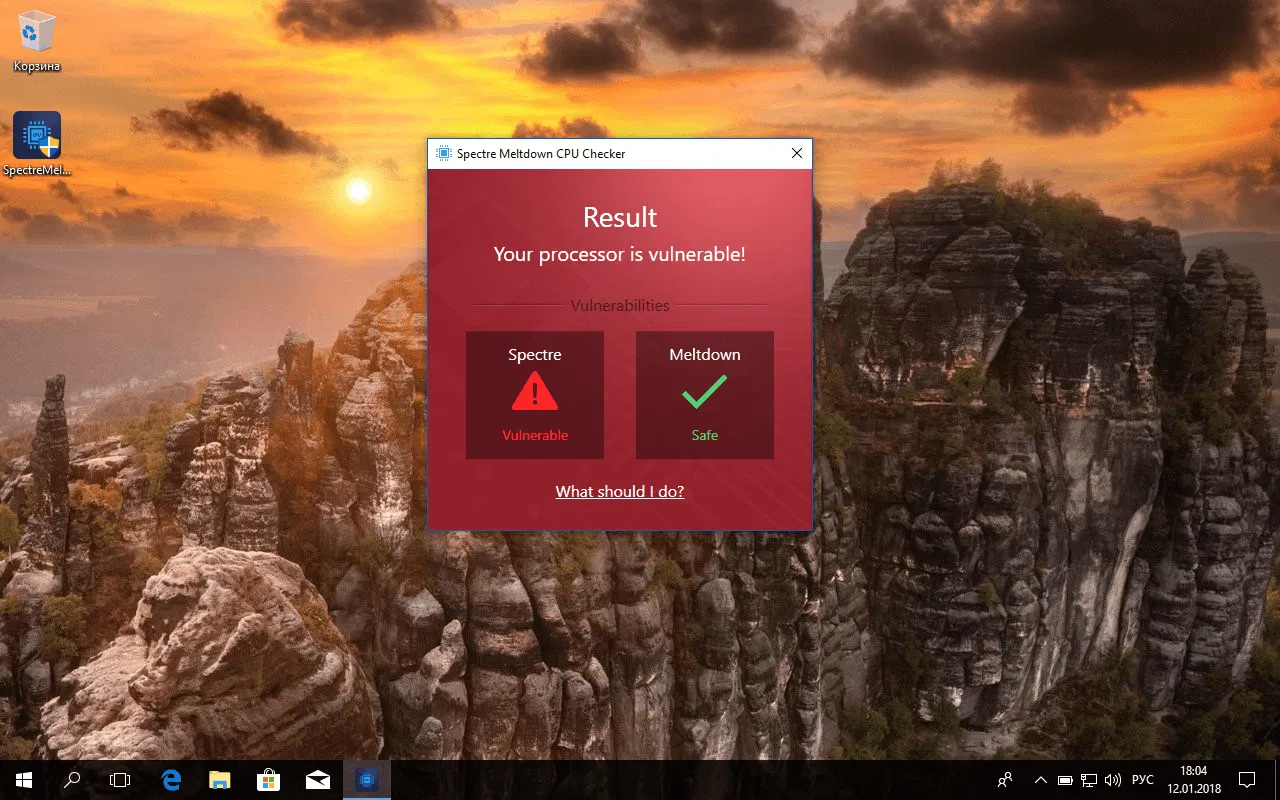Select the SpectreMeltdown desktop shortcut icon
1280x800 pixels.
[x=37, y=144]
